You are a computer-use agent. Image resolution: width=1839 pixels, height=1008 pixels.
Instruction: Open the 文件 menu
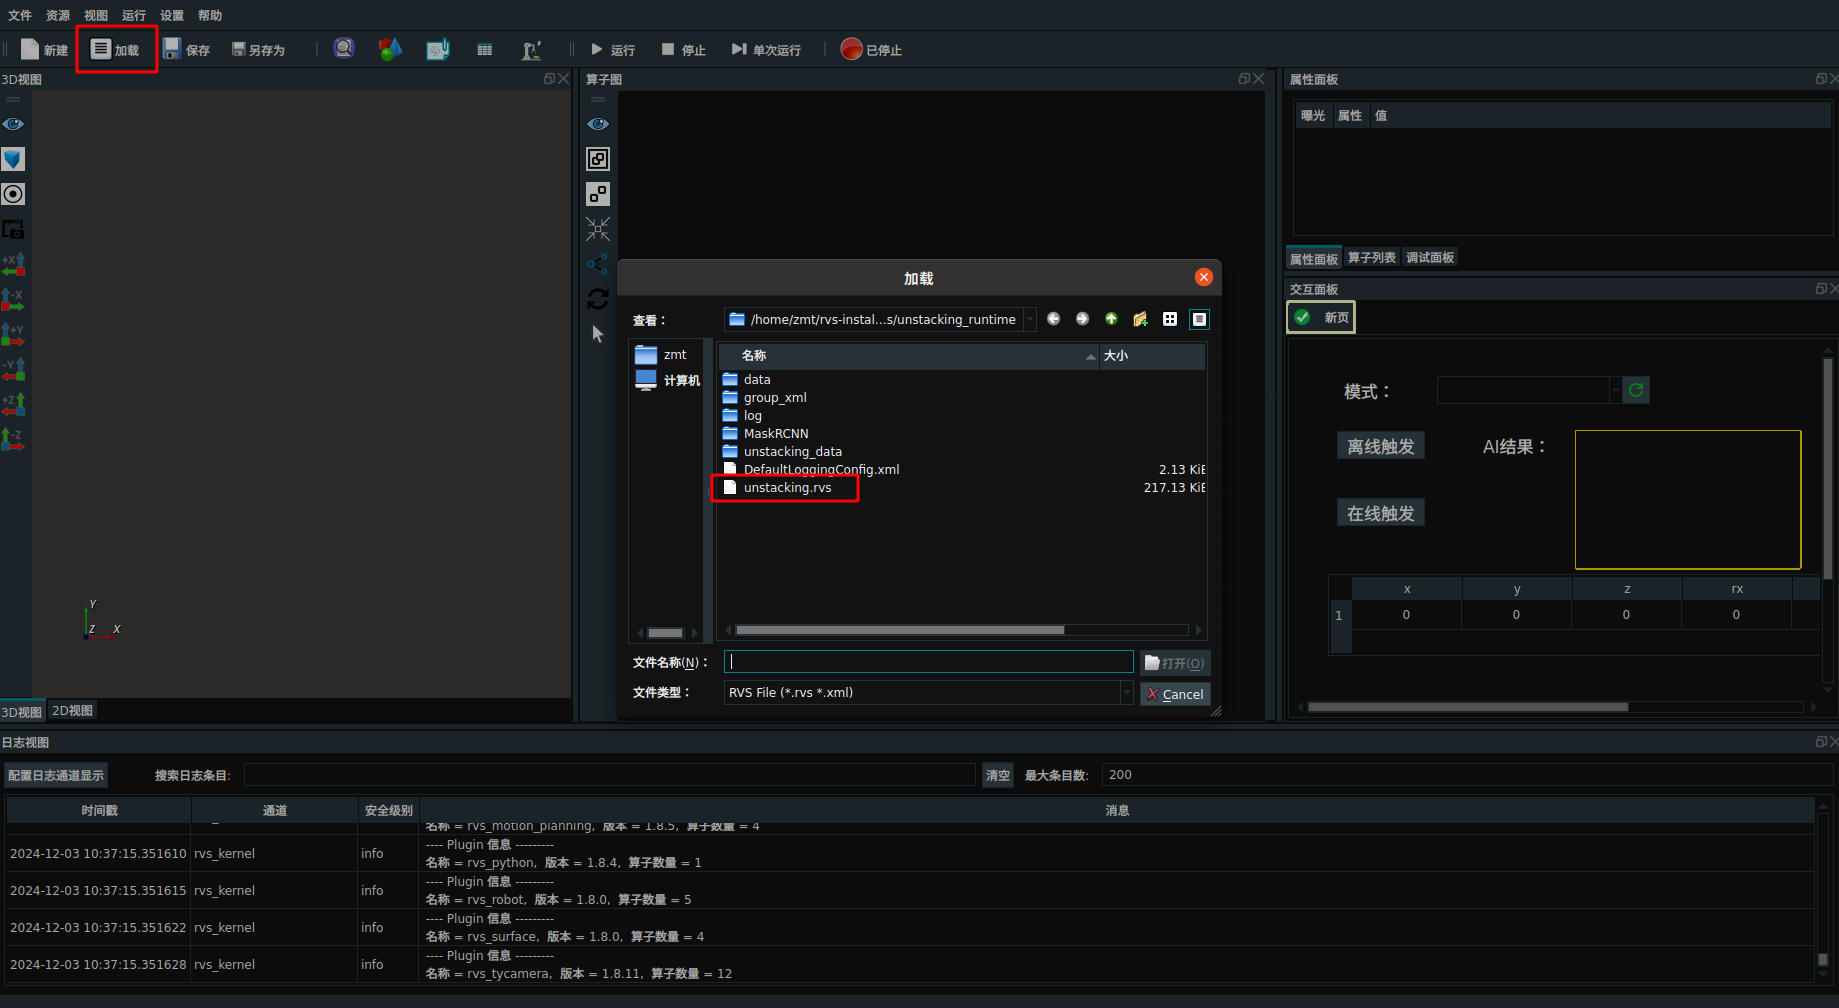click(20, 15)
